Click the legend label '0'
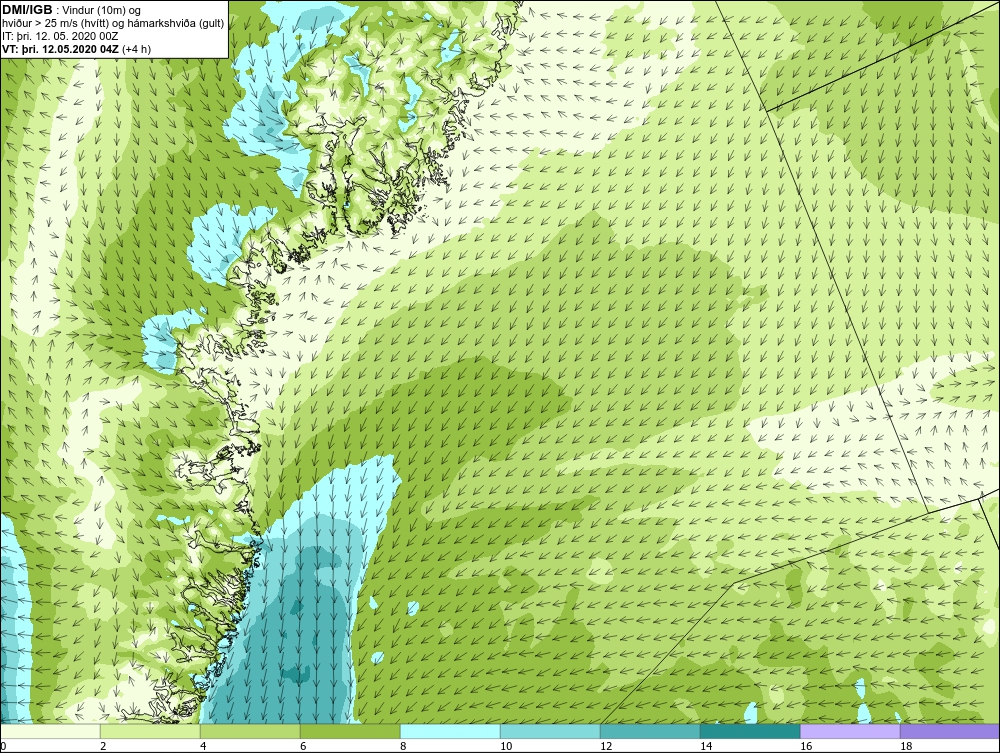Viewport: 1000px width, 753px height. point(3,746)
